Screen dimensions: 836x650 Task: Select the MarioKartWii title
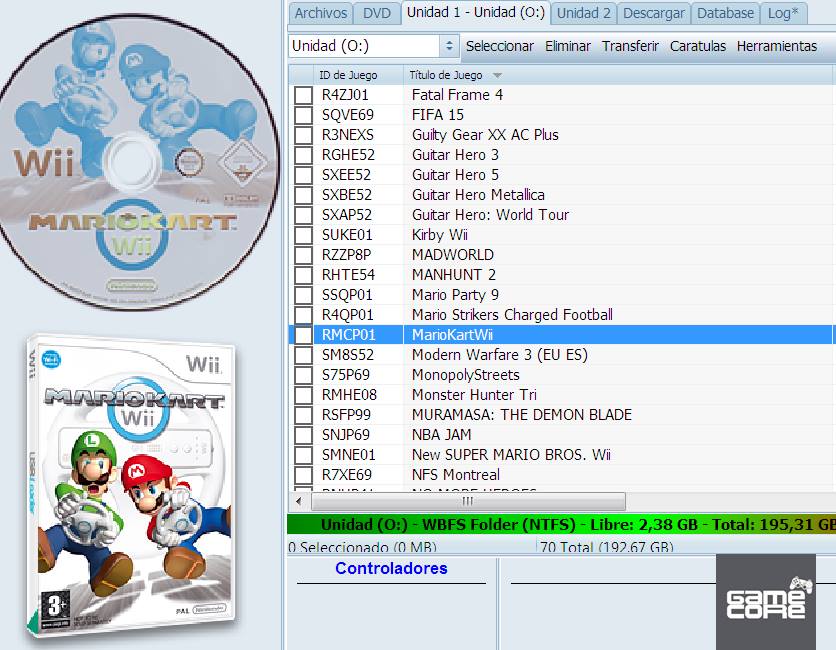[x=452, y=335]
